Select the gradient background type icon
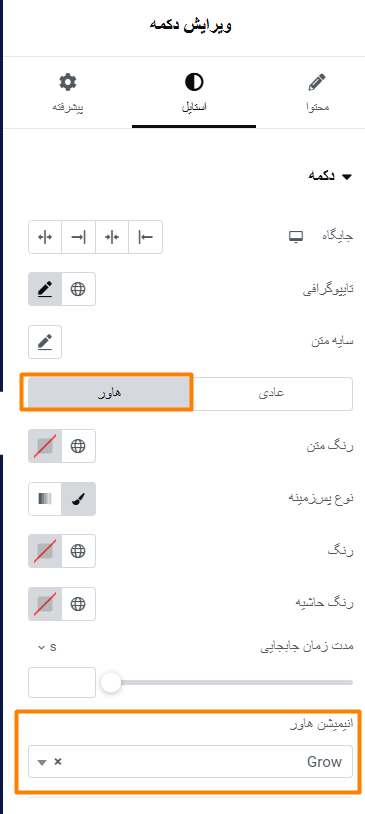The height and width of the screenshot is (814, 365). coord(45,499)
